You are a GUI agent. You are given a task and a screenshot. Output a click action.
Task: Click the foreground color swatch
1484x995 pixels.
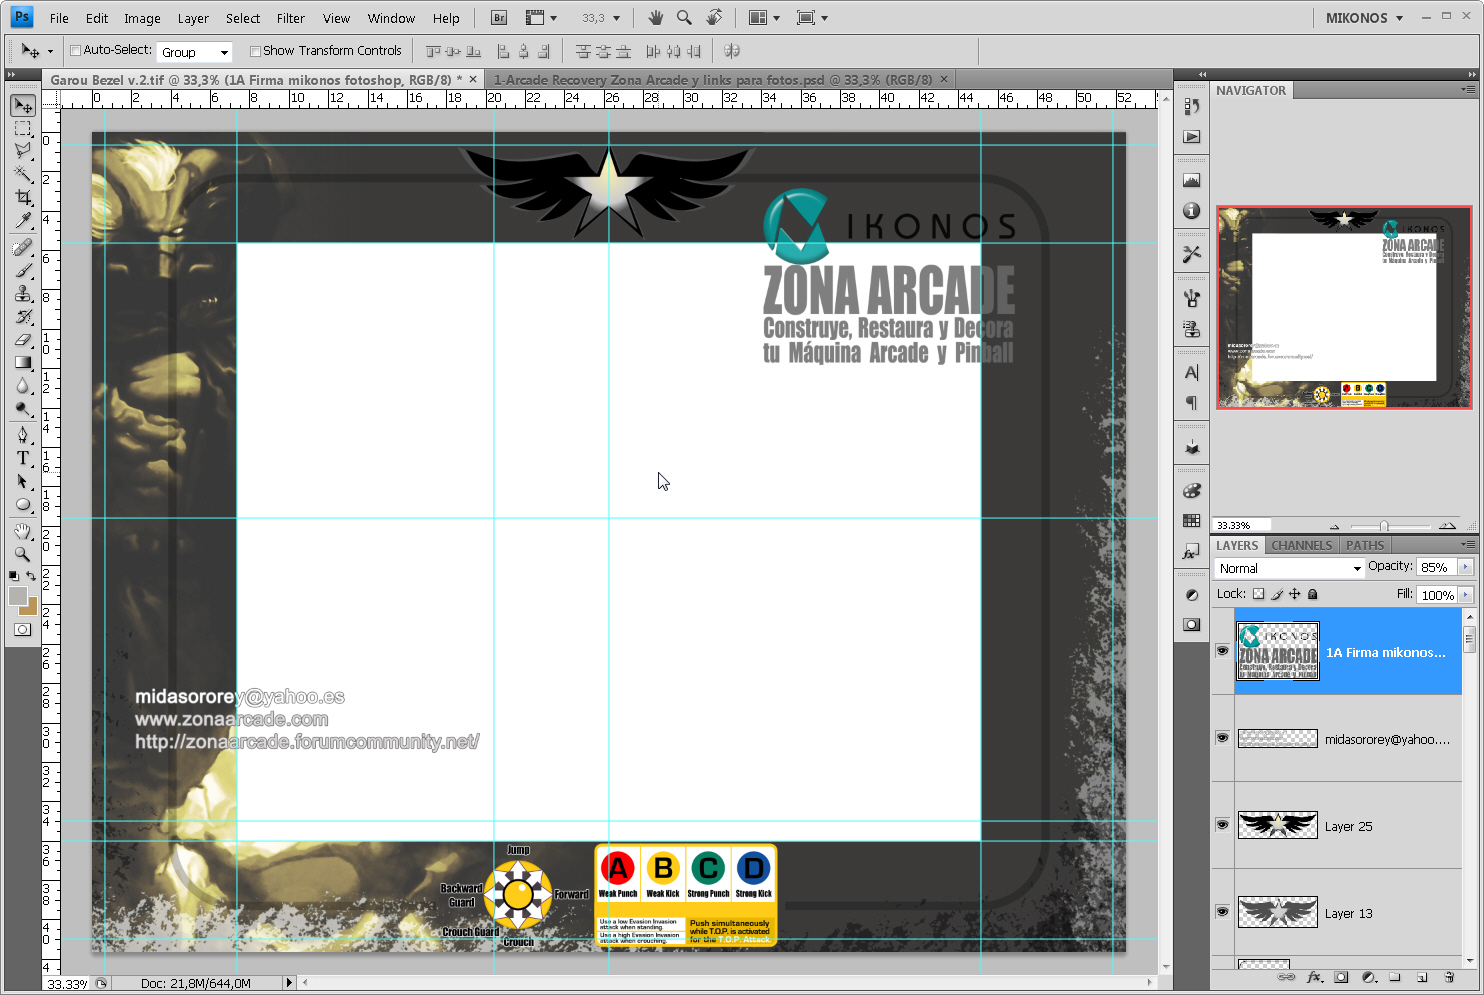[18, 596]
